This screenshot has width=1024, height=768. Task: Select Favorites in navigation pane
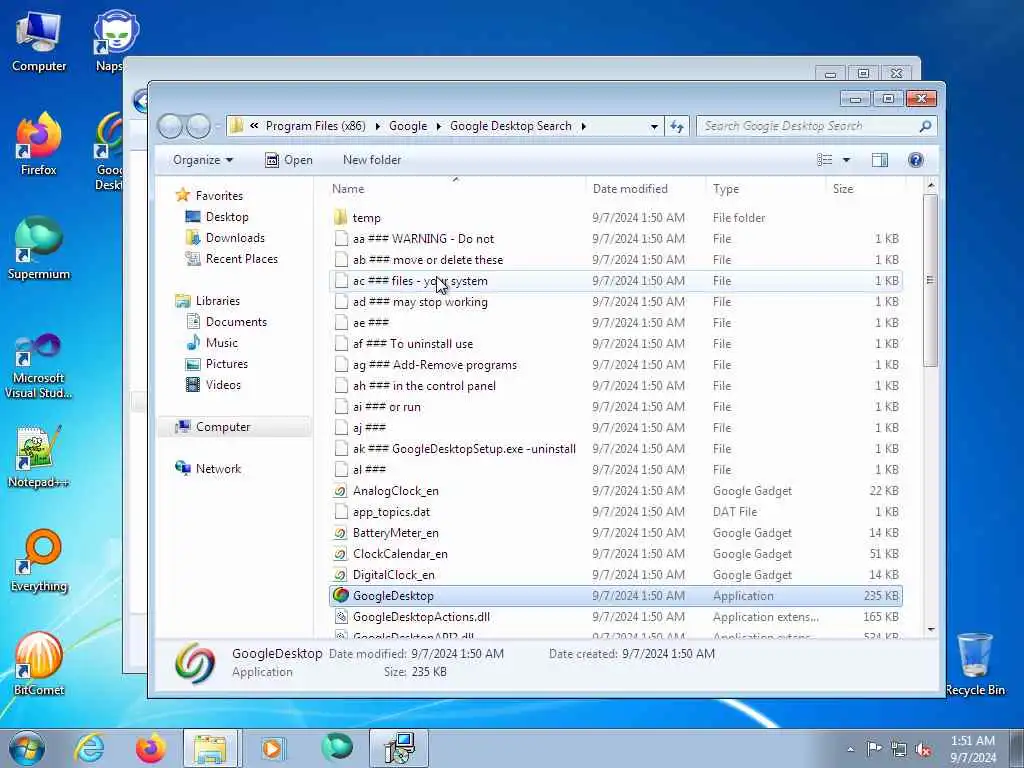coord(210,195)
